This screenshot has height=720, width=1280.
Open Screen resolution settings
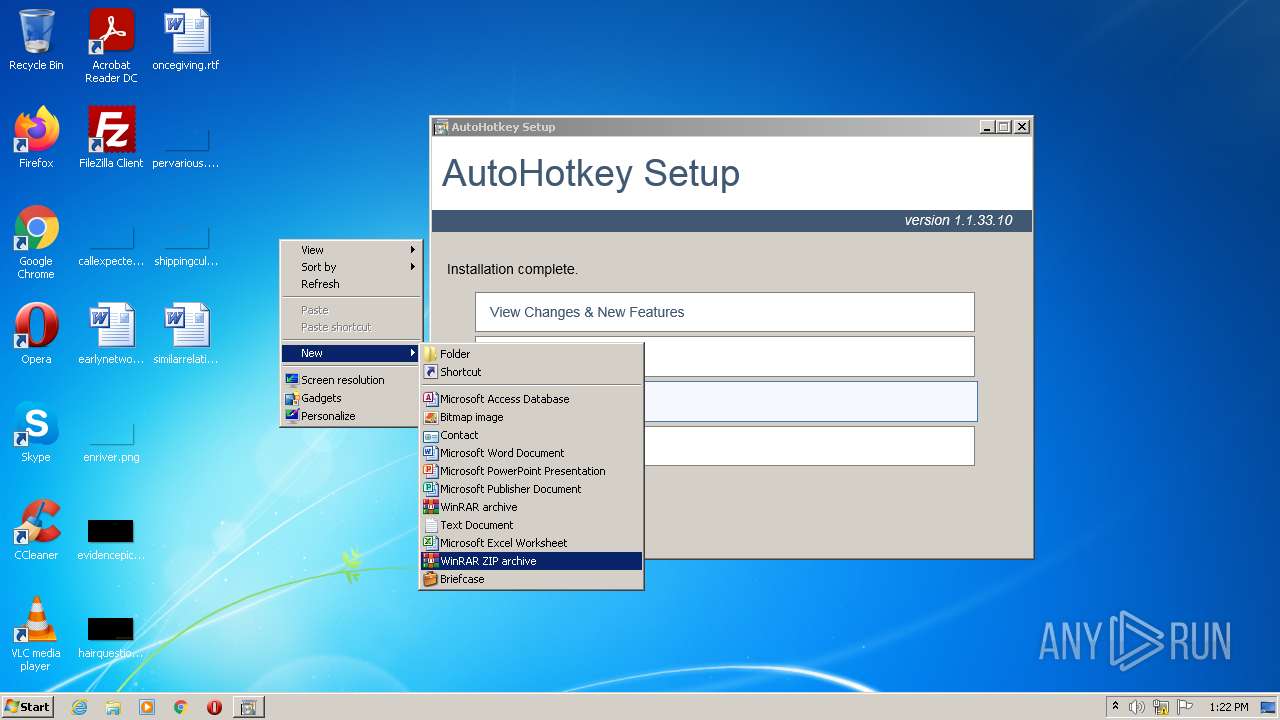pyautogui.click(x=351, y=380)
